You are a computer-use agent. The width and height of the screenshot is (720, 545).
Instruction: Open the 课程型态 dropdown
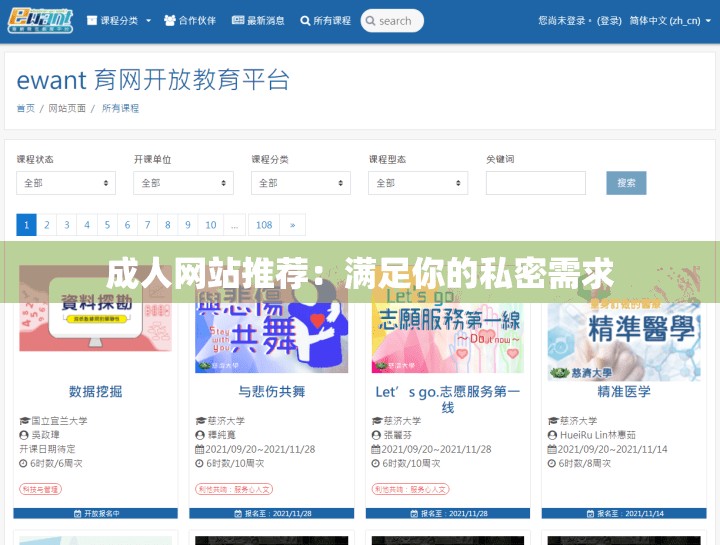pos(418,183)
